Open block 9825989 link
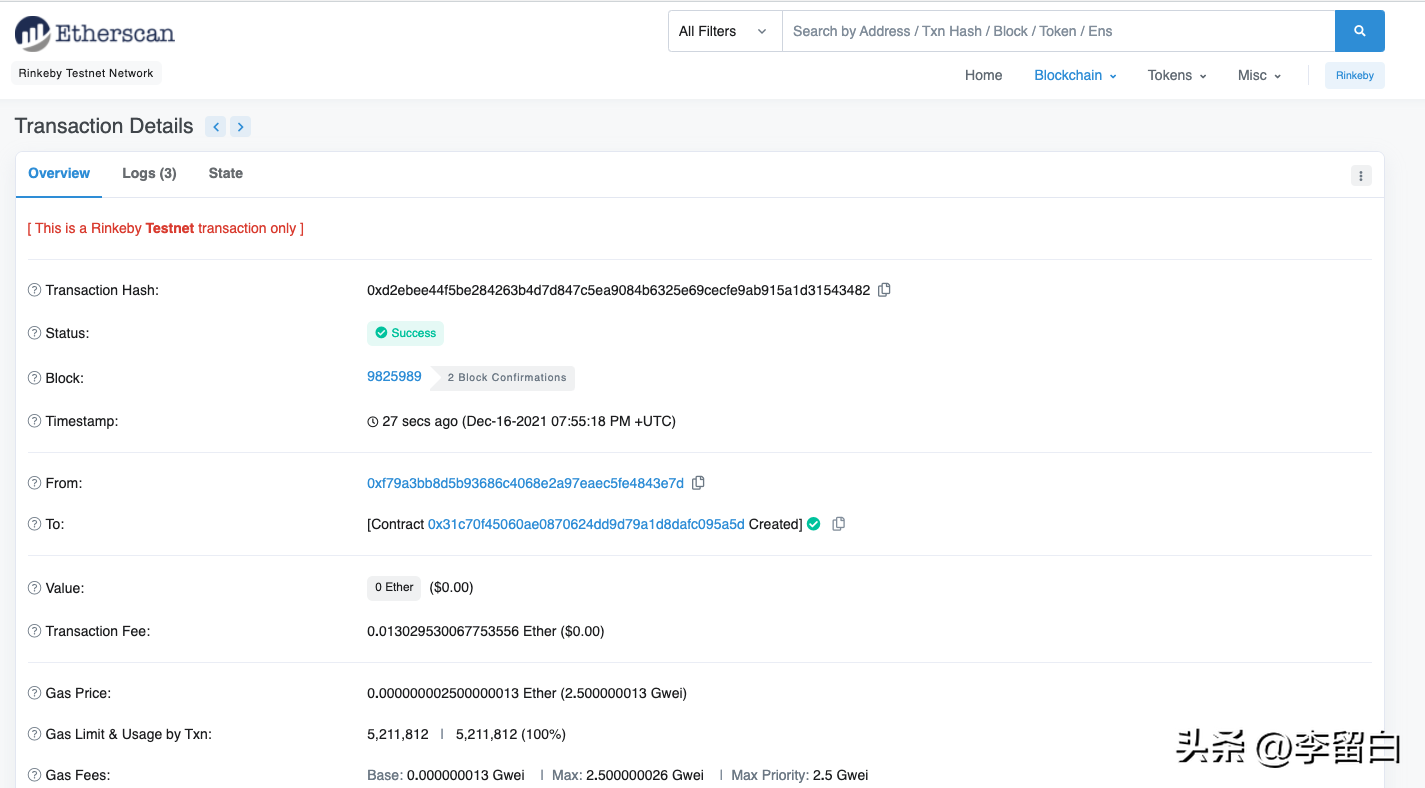The width and height of the screenshot is (1425, 788). pyautogui.click(x=394, y=377)
